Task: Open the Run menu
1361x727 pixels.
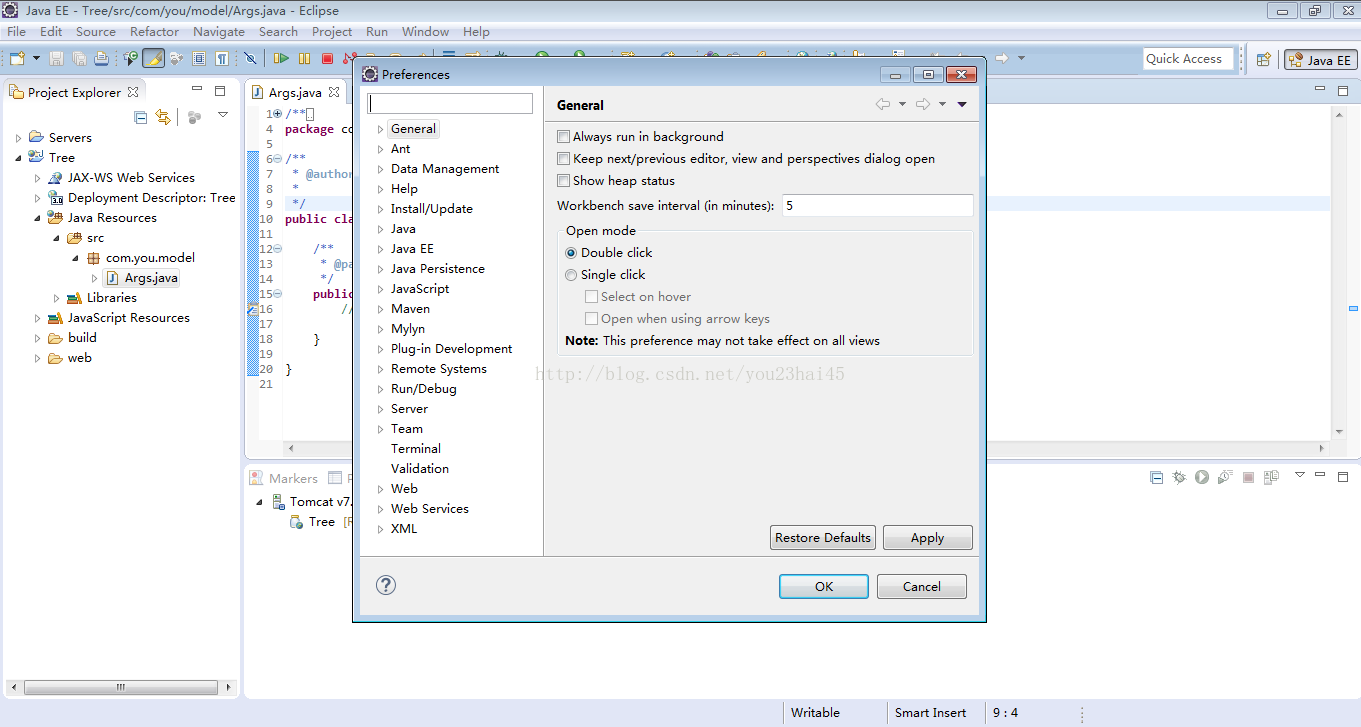Action: point(377,32)
